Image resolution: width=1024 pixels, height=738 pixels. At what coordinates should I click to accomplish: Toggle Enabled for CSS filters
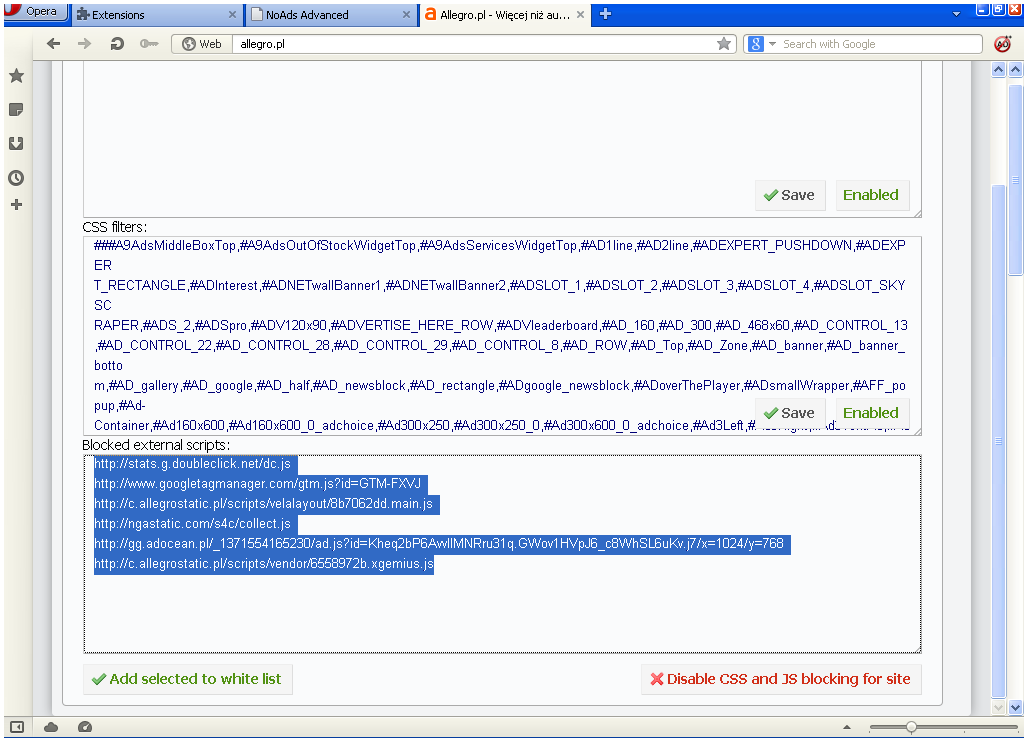[872, 413]
